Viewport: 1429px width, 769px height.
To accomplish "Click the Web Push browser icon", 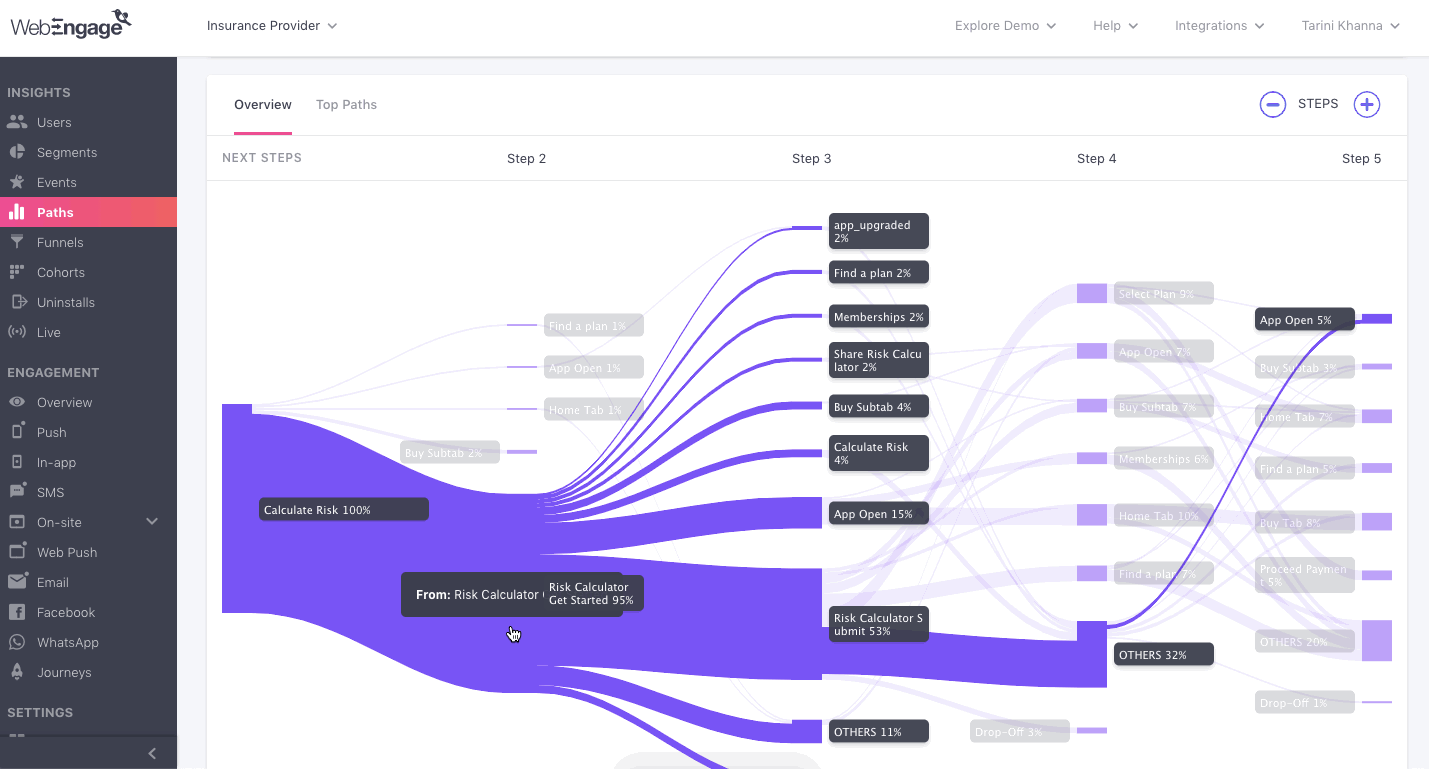I will tap(16, 552).
